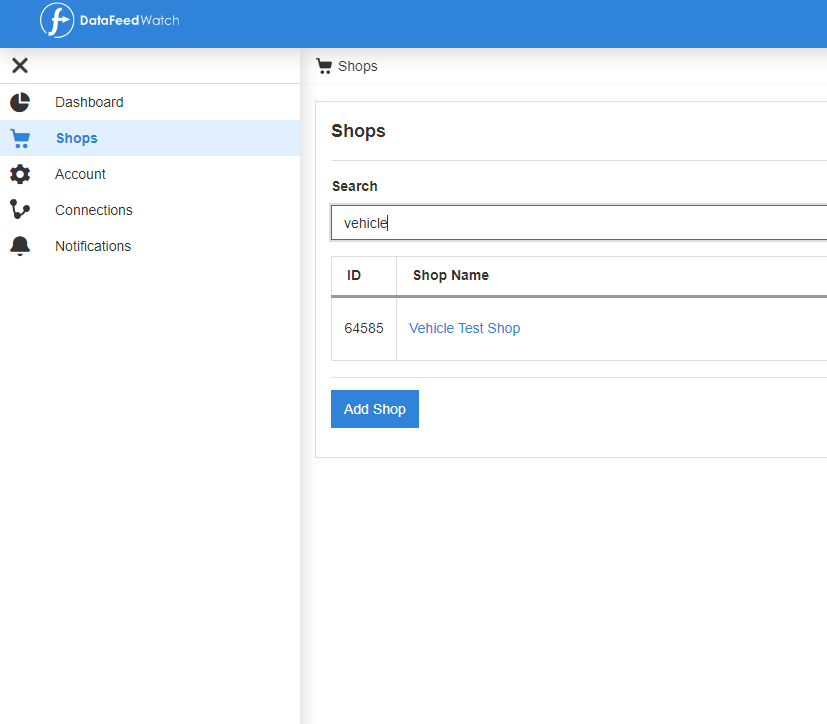Focus the Search input containing 'vehicle'

(580, 223)
